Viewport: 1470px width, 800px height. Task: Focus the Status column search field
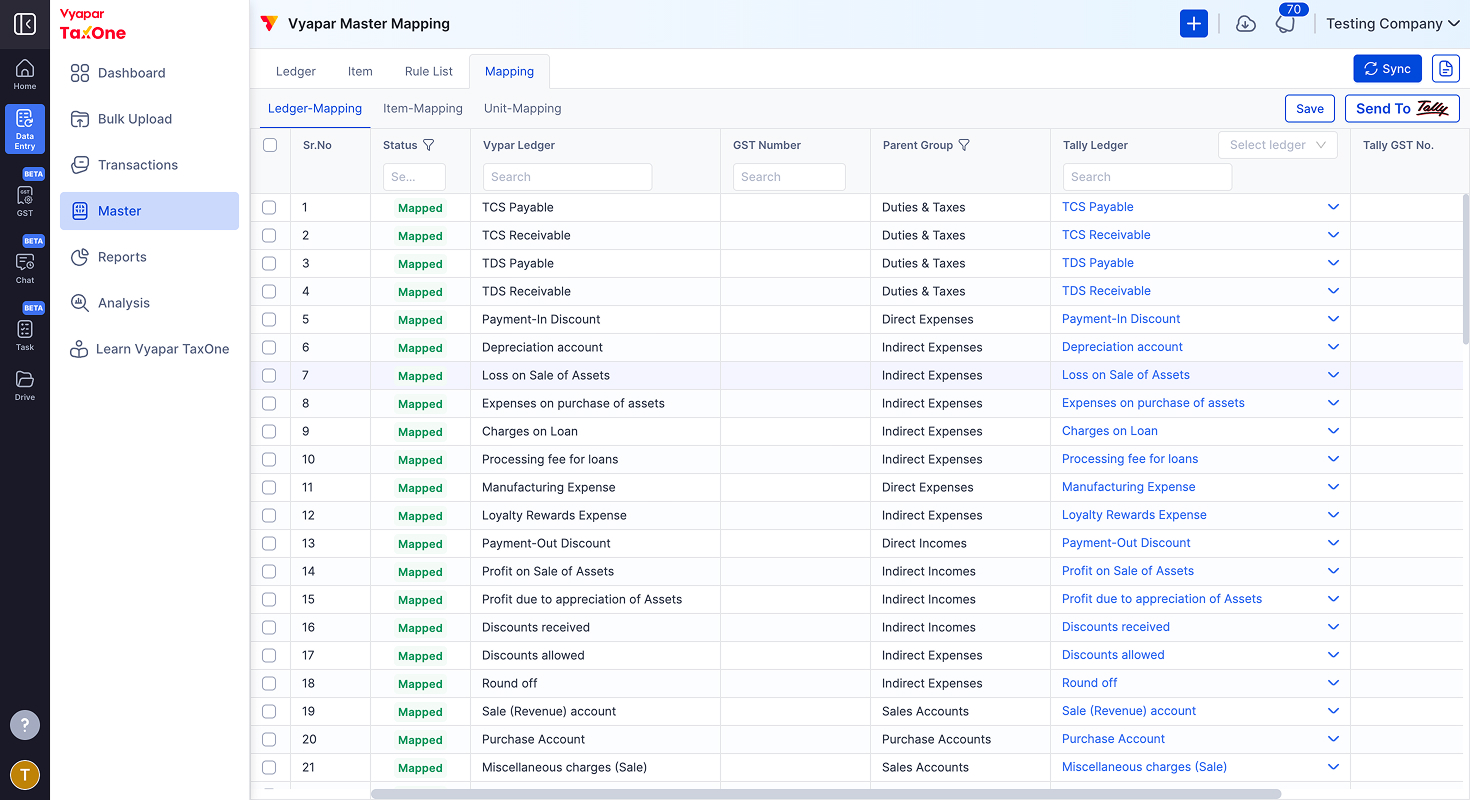[x=414, y=177]
